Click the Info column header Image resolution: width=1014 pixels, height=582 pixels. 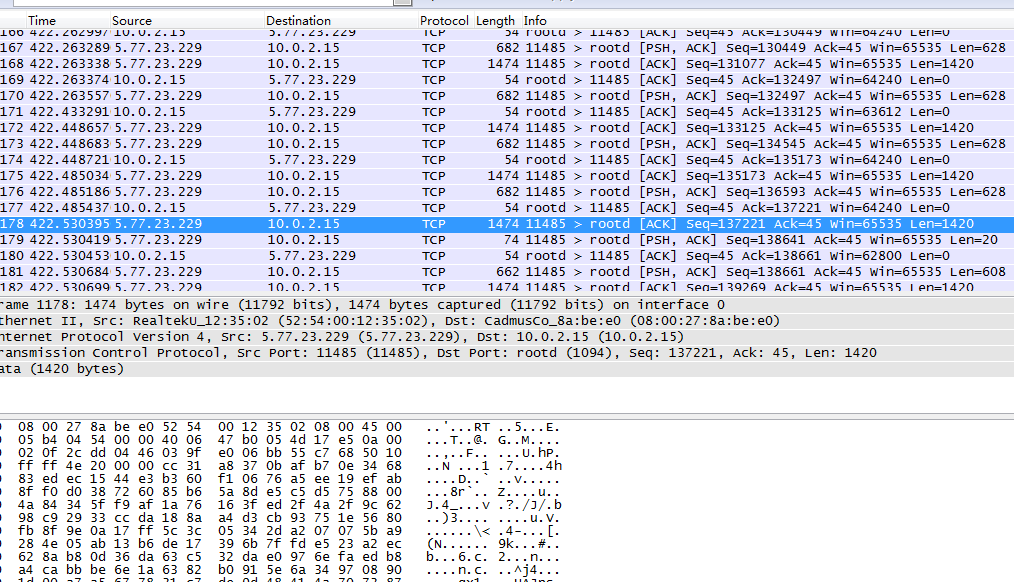[535, 20]
